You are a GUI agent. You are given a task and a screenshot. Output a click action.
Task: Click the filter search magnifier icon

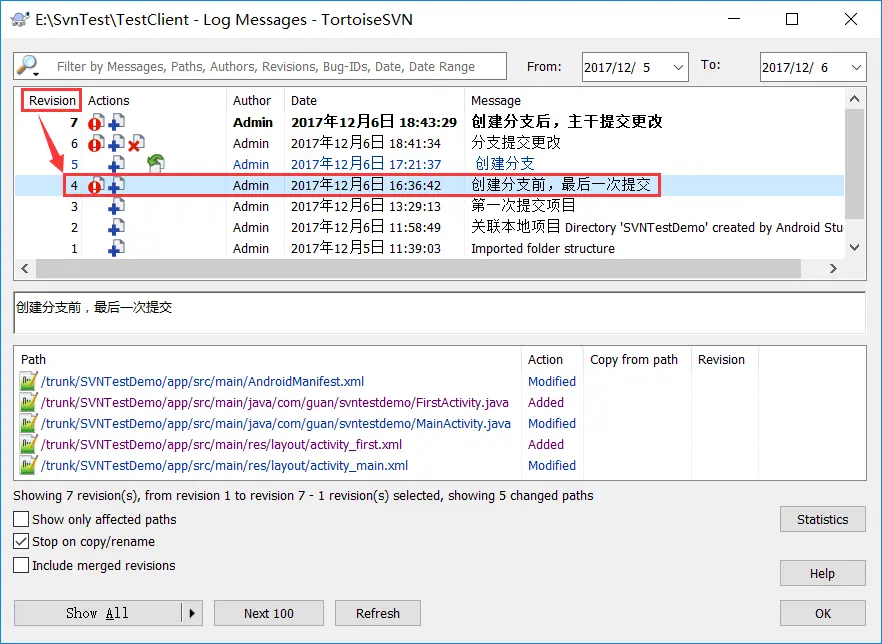click(27, 66)
